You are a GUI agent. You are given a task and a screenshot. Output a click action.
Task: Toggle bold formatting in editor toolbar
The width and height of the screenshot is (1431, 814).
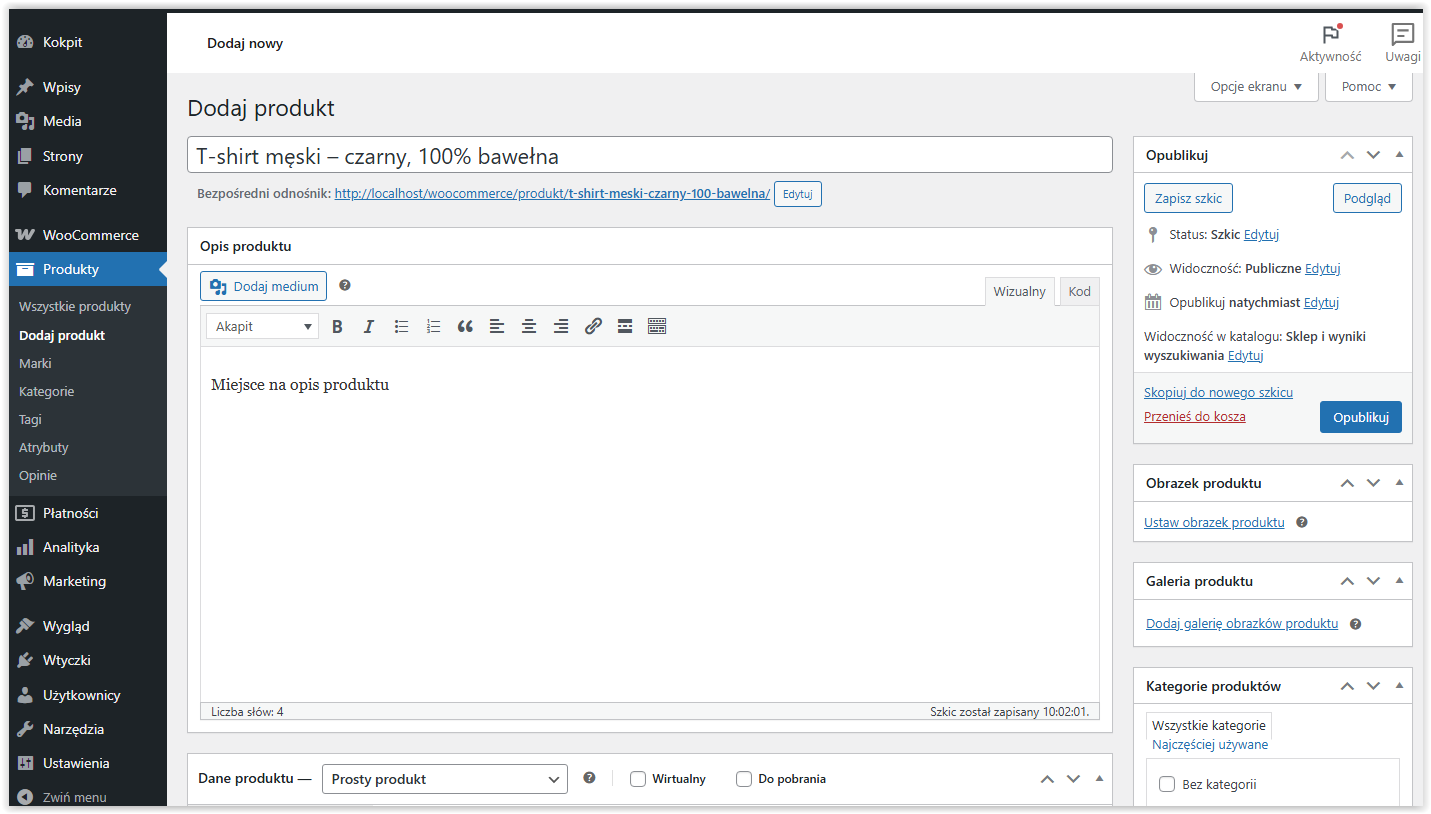click(337, 326)
